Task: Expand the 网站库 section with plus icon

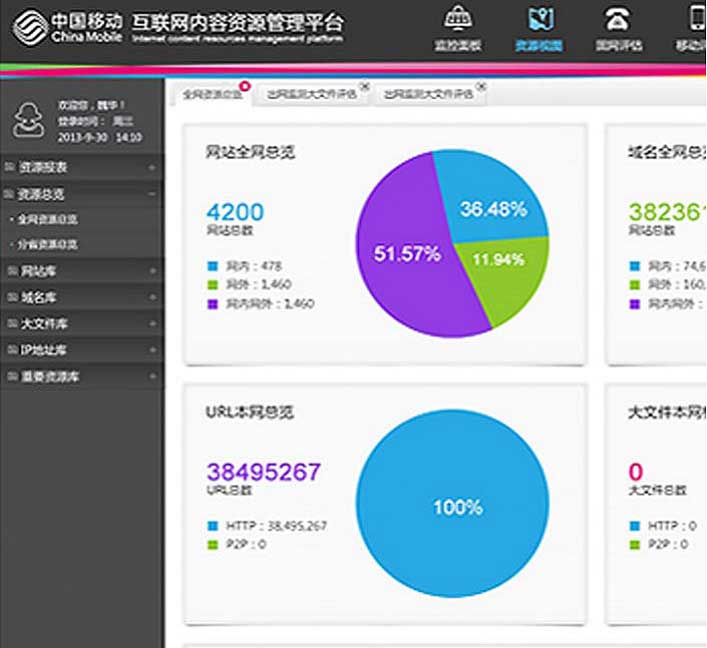Action: click(152, 271)
